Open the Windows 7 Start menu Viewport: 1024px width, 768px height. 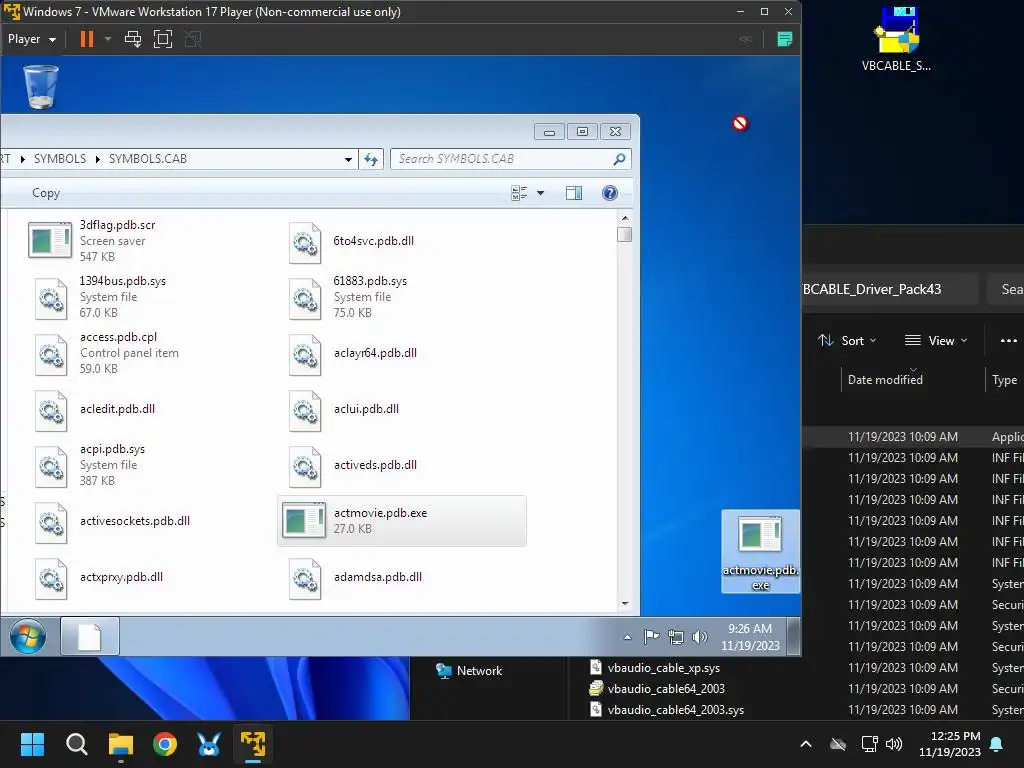[28, 636]
